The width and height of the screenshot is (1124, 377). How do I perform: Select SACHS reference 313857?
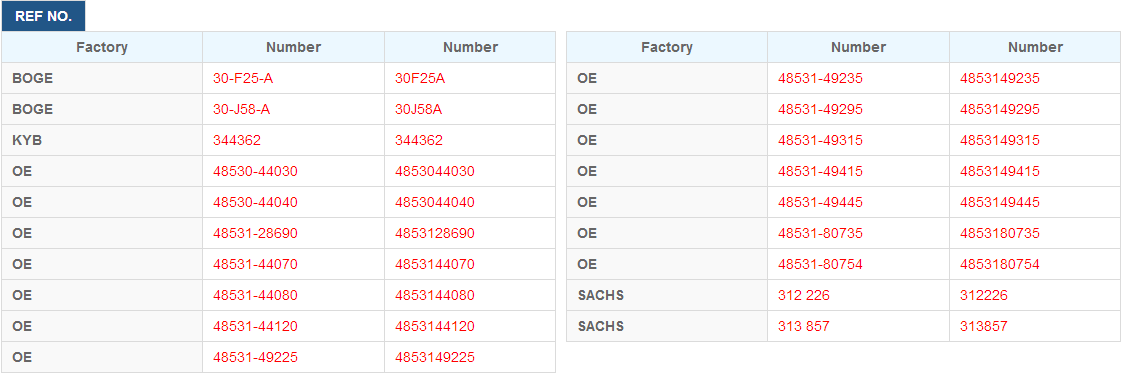[x=984, y=326]
